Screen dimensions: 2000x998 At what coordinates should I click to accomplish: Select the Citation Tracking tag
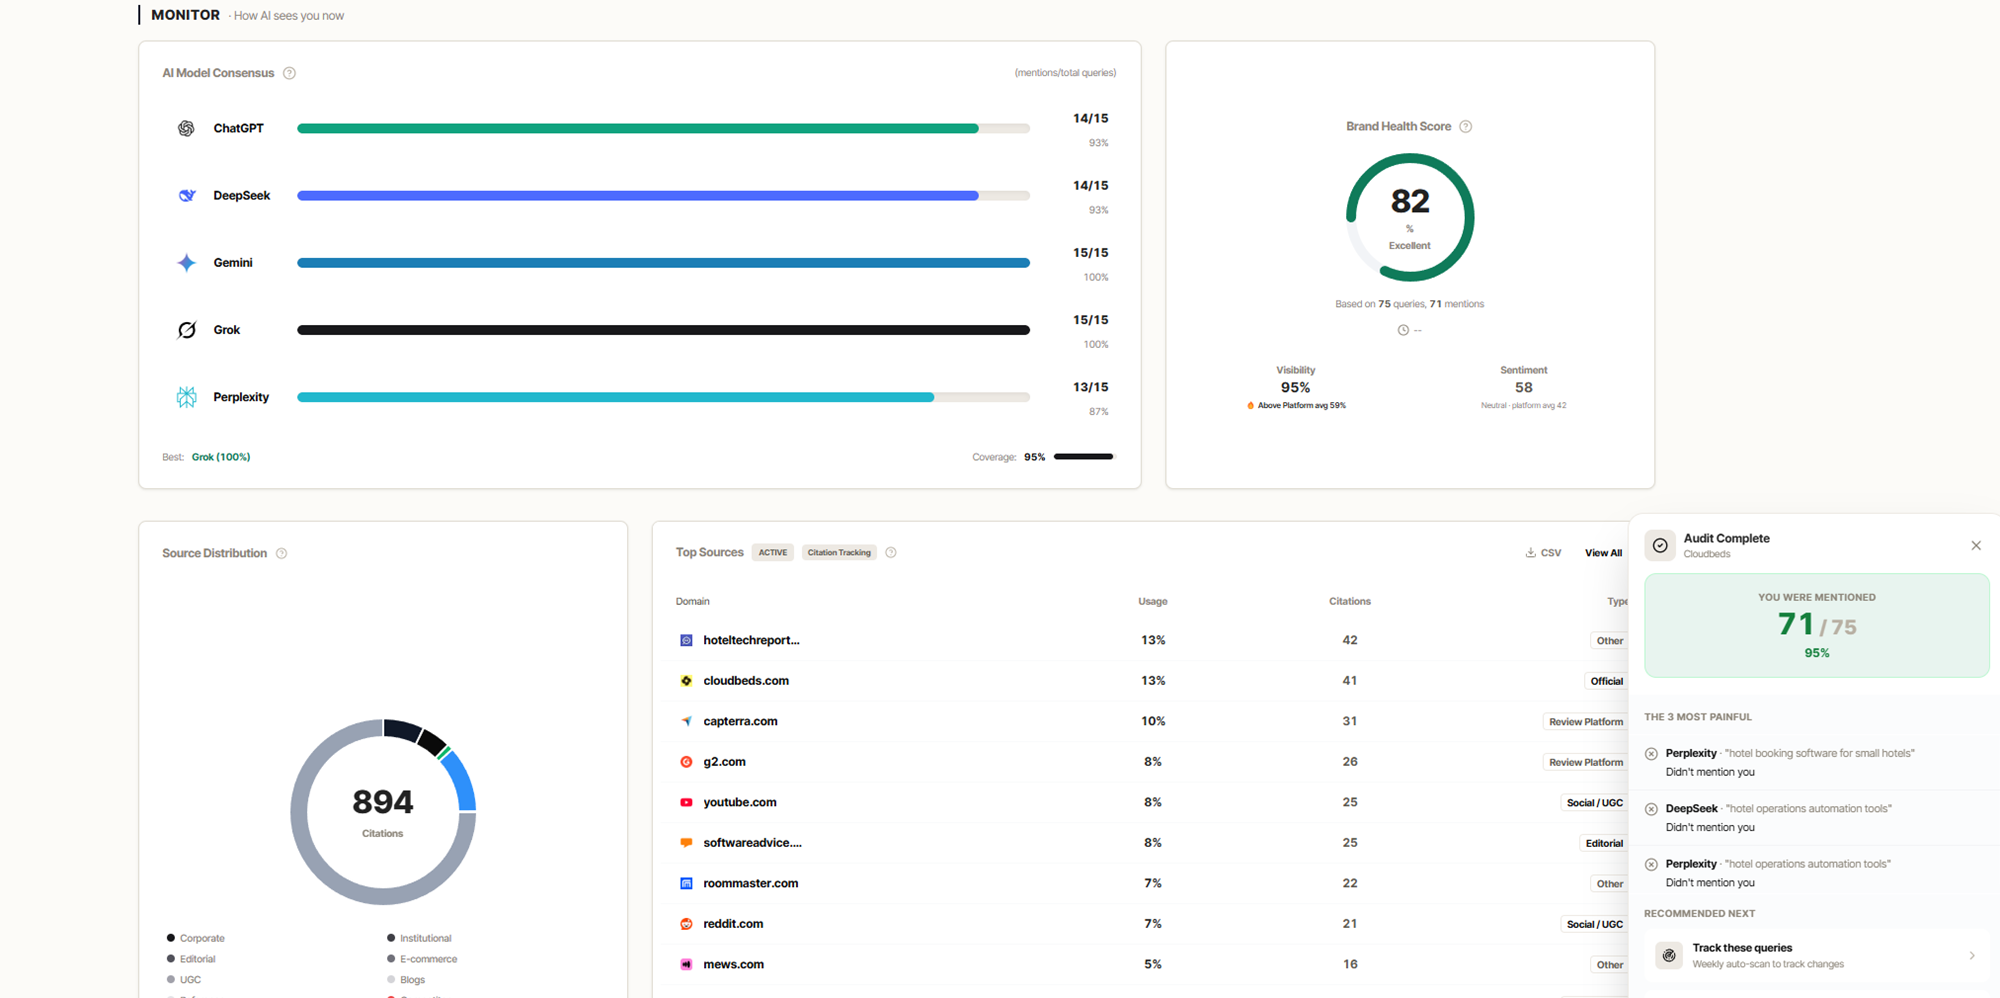pos(839,552)
